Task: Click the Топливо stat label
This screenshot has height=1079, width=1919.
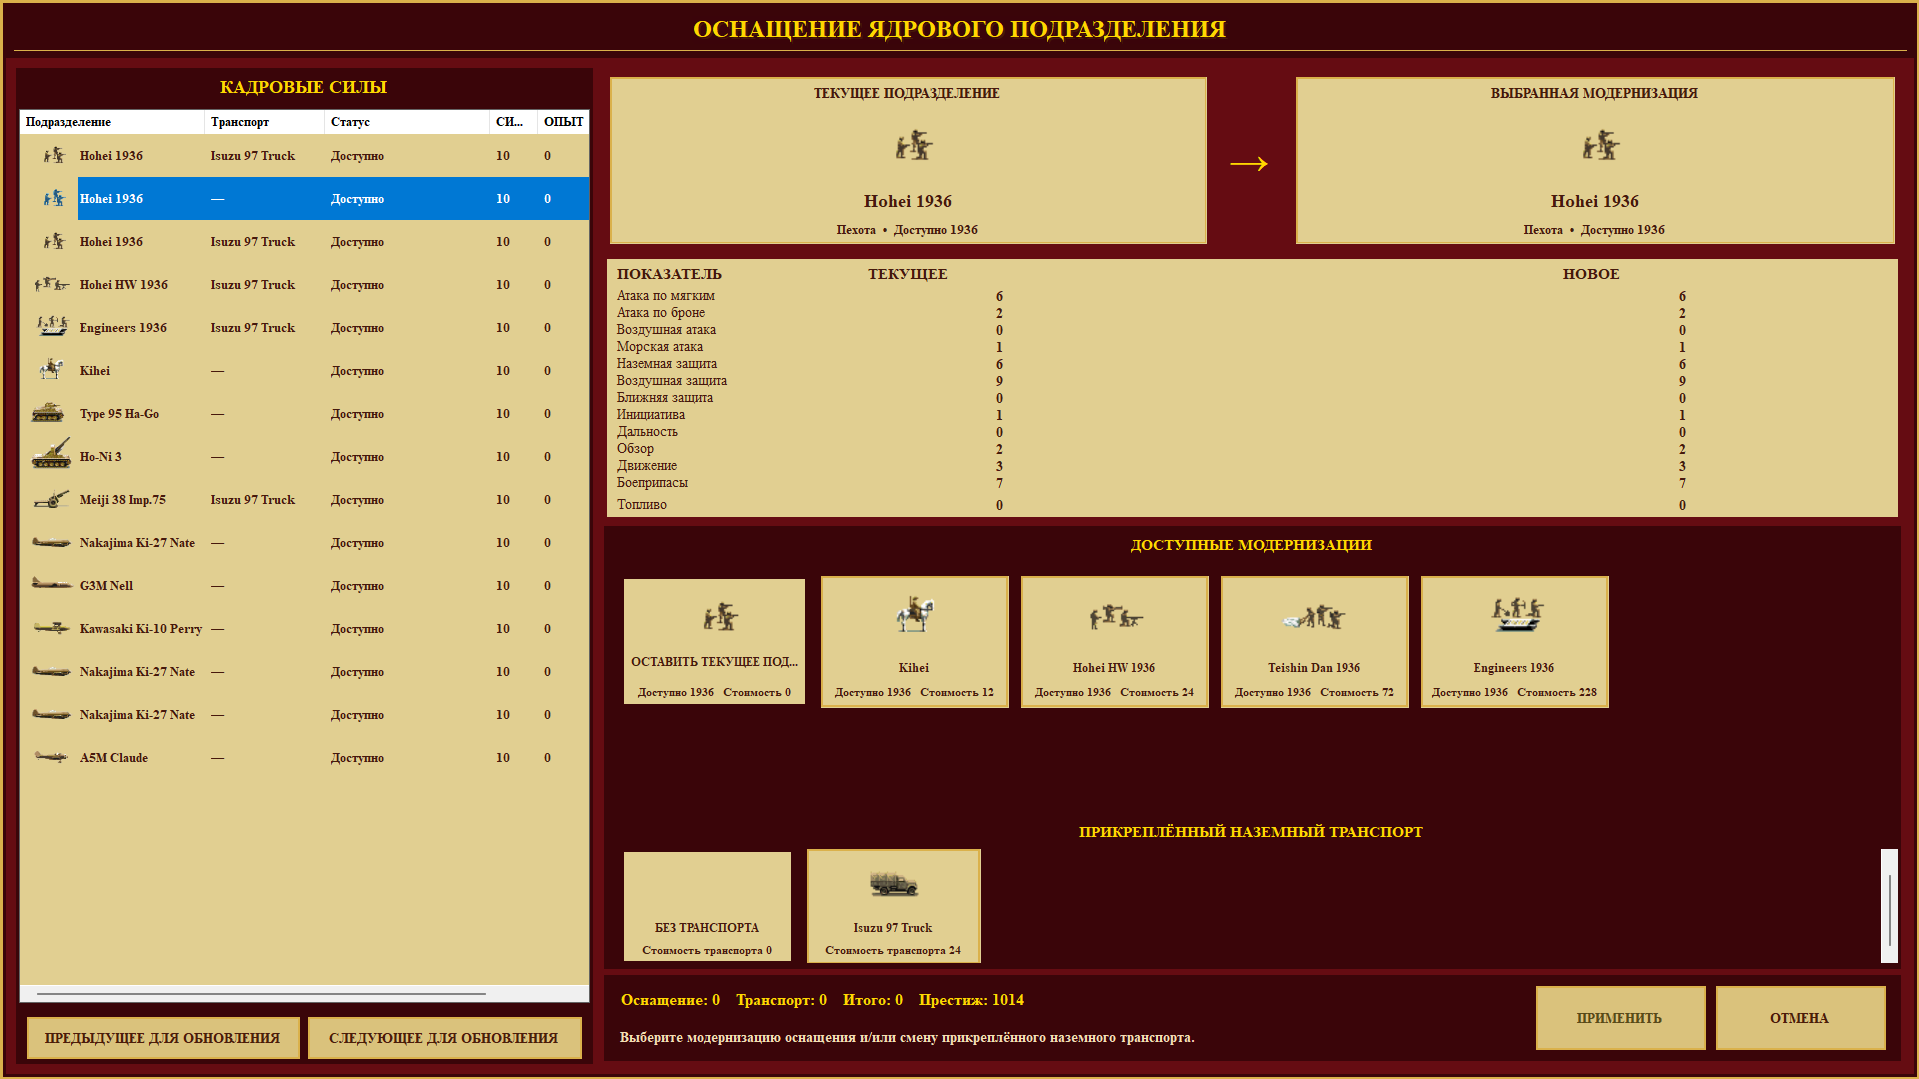Action: pos(641,505)
